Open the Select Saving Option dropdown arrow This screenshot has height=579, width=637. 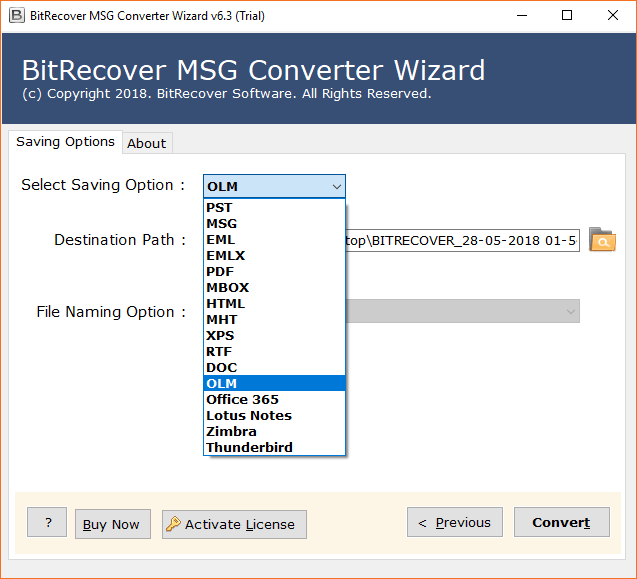pyautogui.click(x=336, y=186)
